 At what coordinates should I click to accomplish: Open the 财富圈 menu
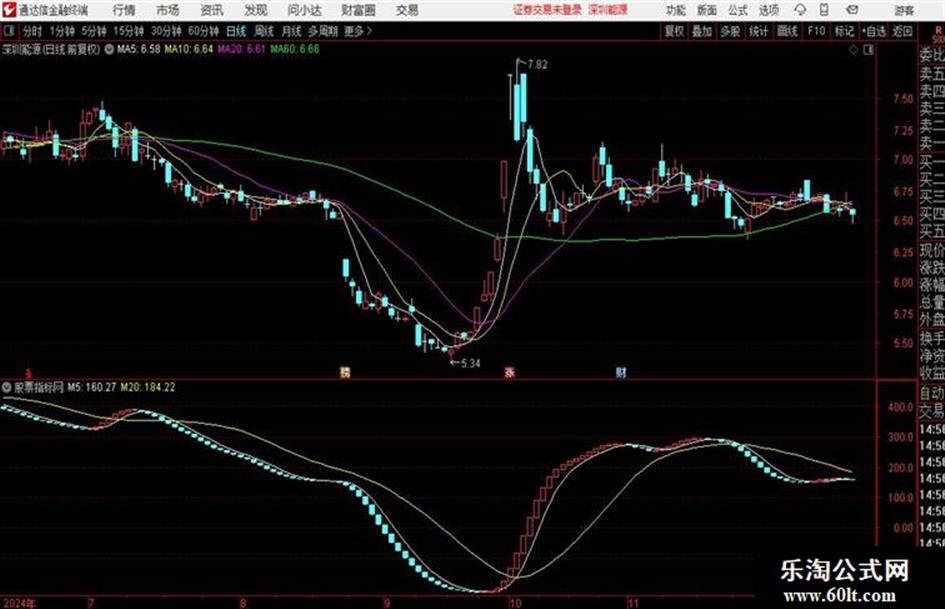tap(359, 10)
